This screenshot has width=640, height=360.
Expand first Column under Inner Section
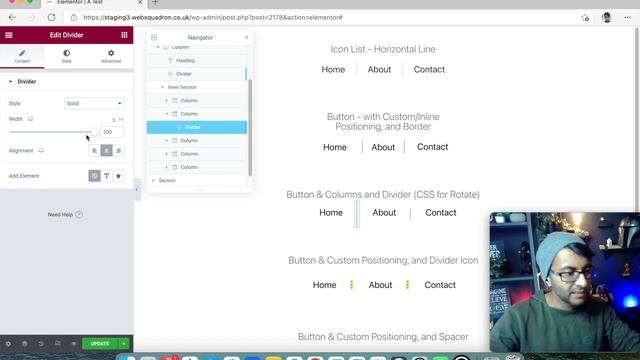[x=167, y=100]
